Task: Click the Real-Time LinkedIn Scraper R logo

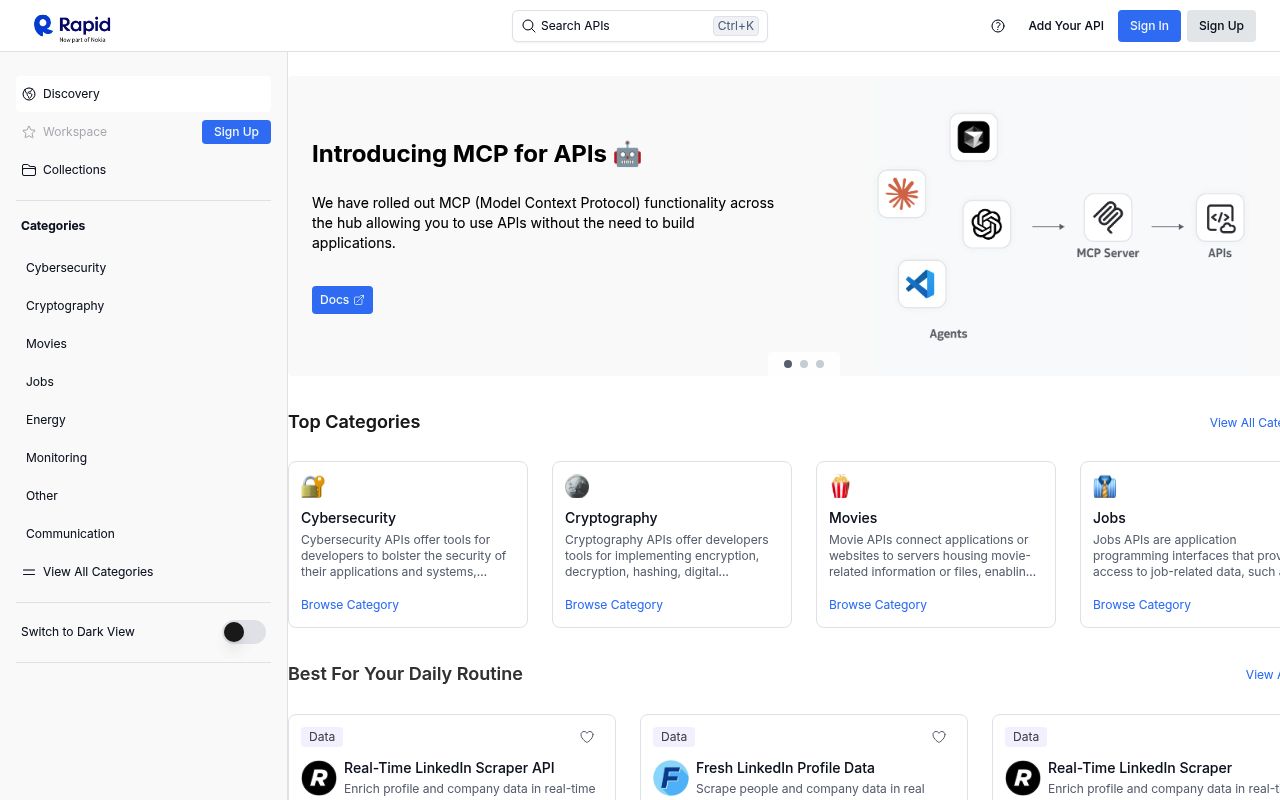Action: (319, 777)
